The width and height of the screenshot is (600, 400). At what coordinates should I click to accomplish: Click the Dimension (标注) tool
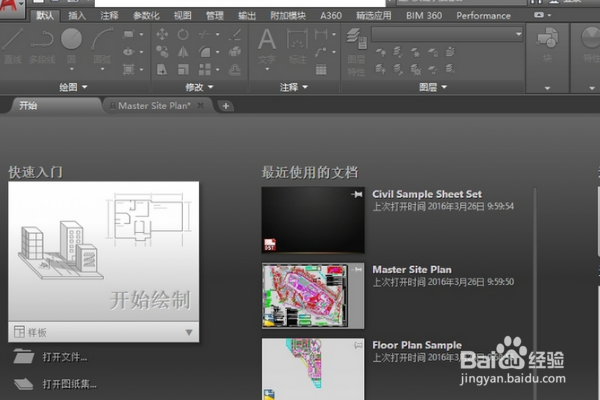point(297,45)
